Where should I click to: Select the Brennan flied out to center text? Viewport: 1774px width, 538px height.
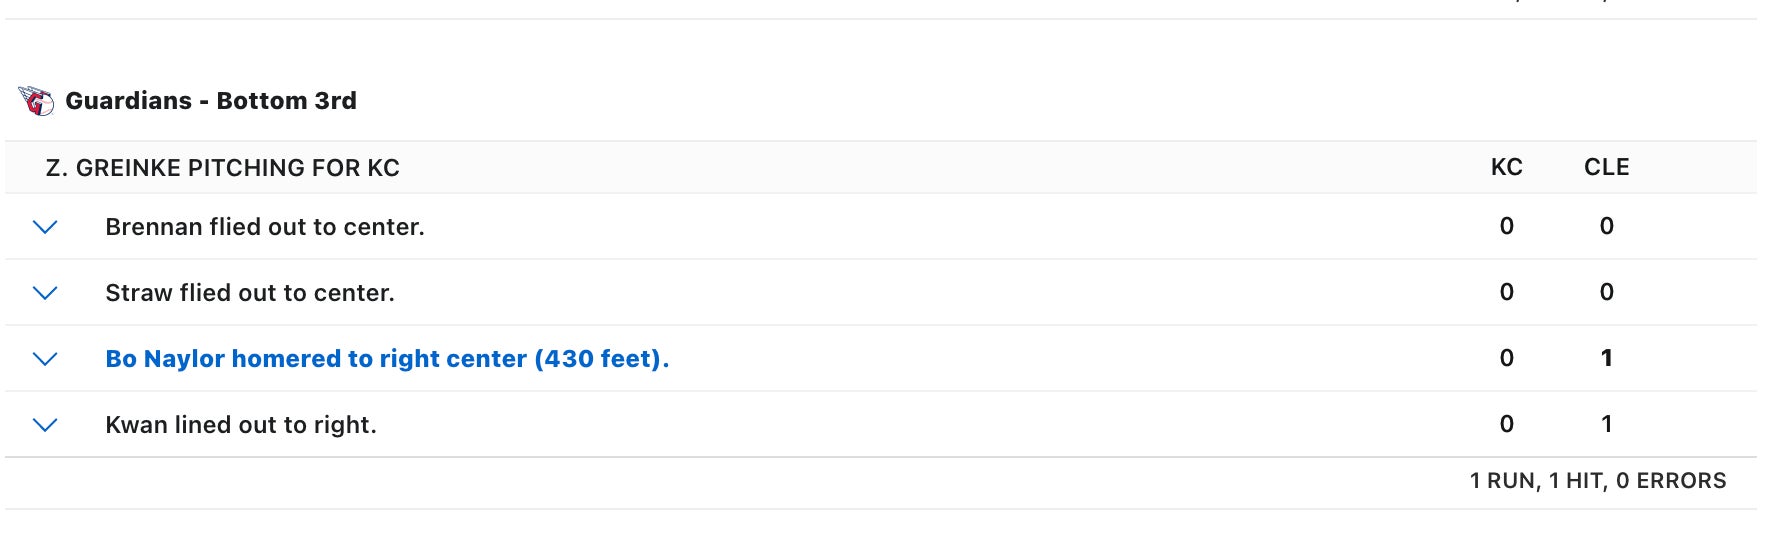coord(265,227)
